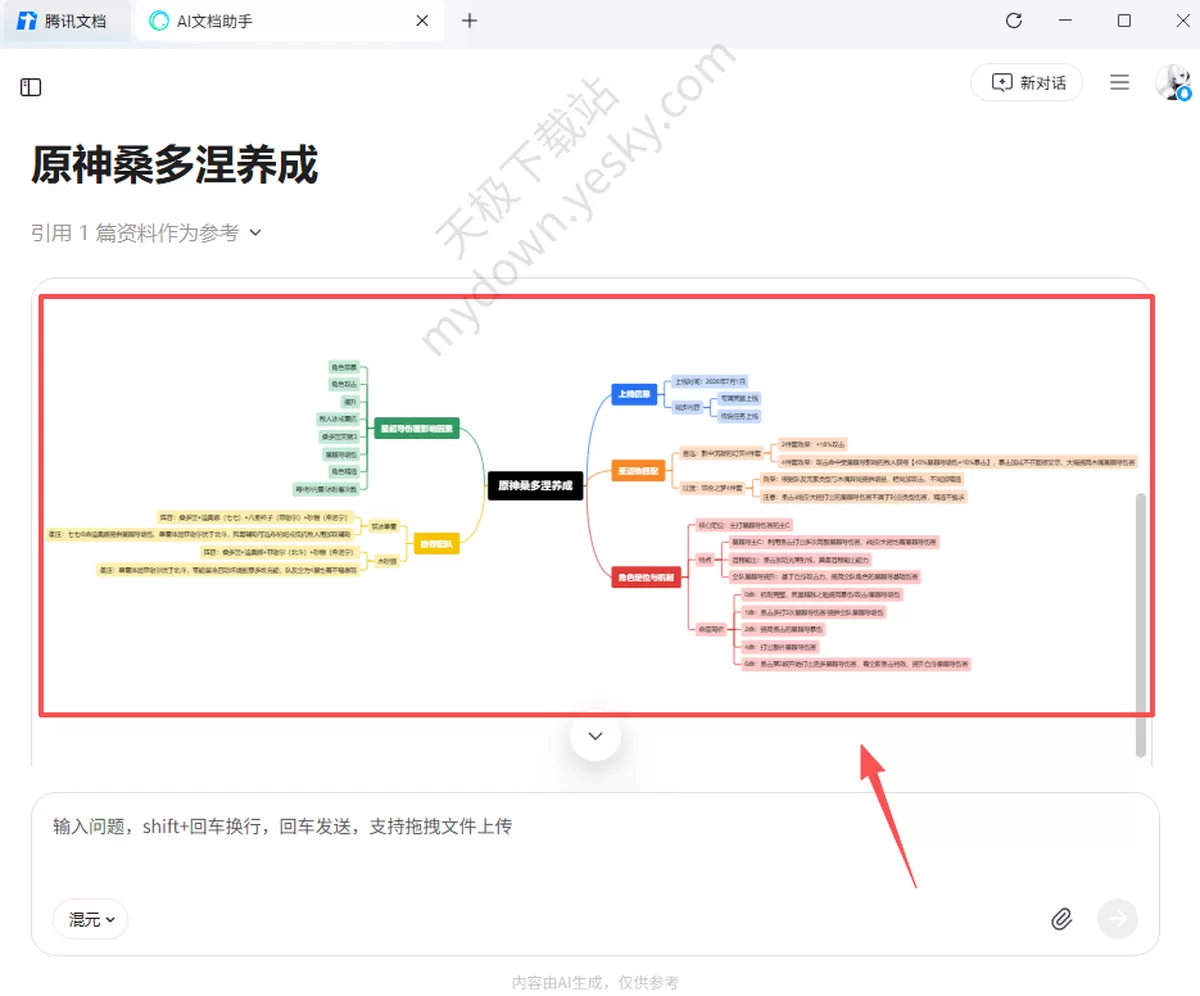Click the black central 原神桑多涅养成 node
This screenshot has width=1200, height=996.
click(535, 486)
